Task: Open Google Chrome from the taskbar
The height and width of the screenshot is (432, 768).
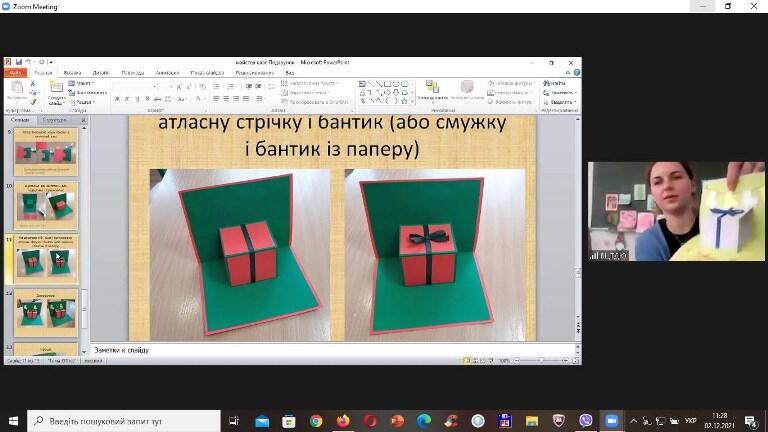Action: (x=316, y=421)
